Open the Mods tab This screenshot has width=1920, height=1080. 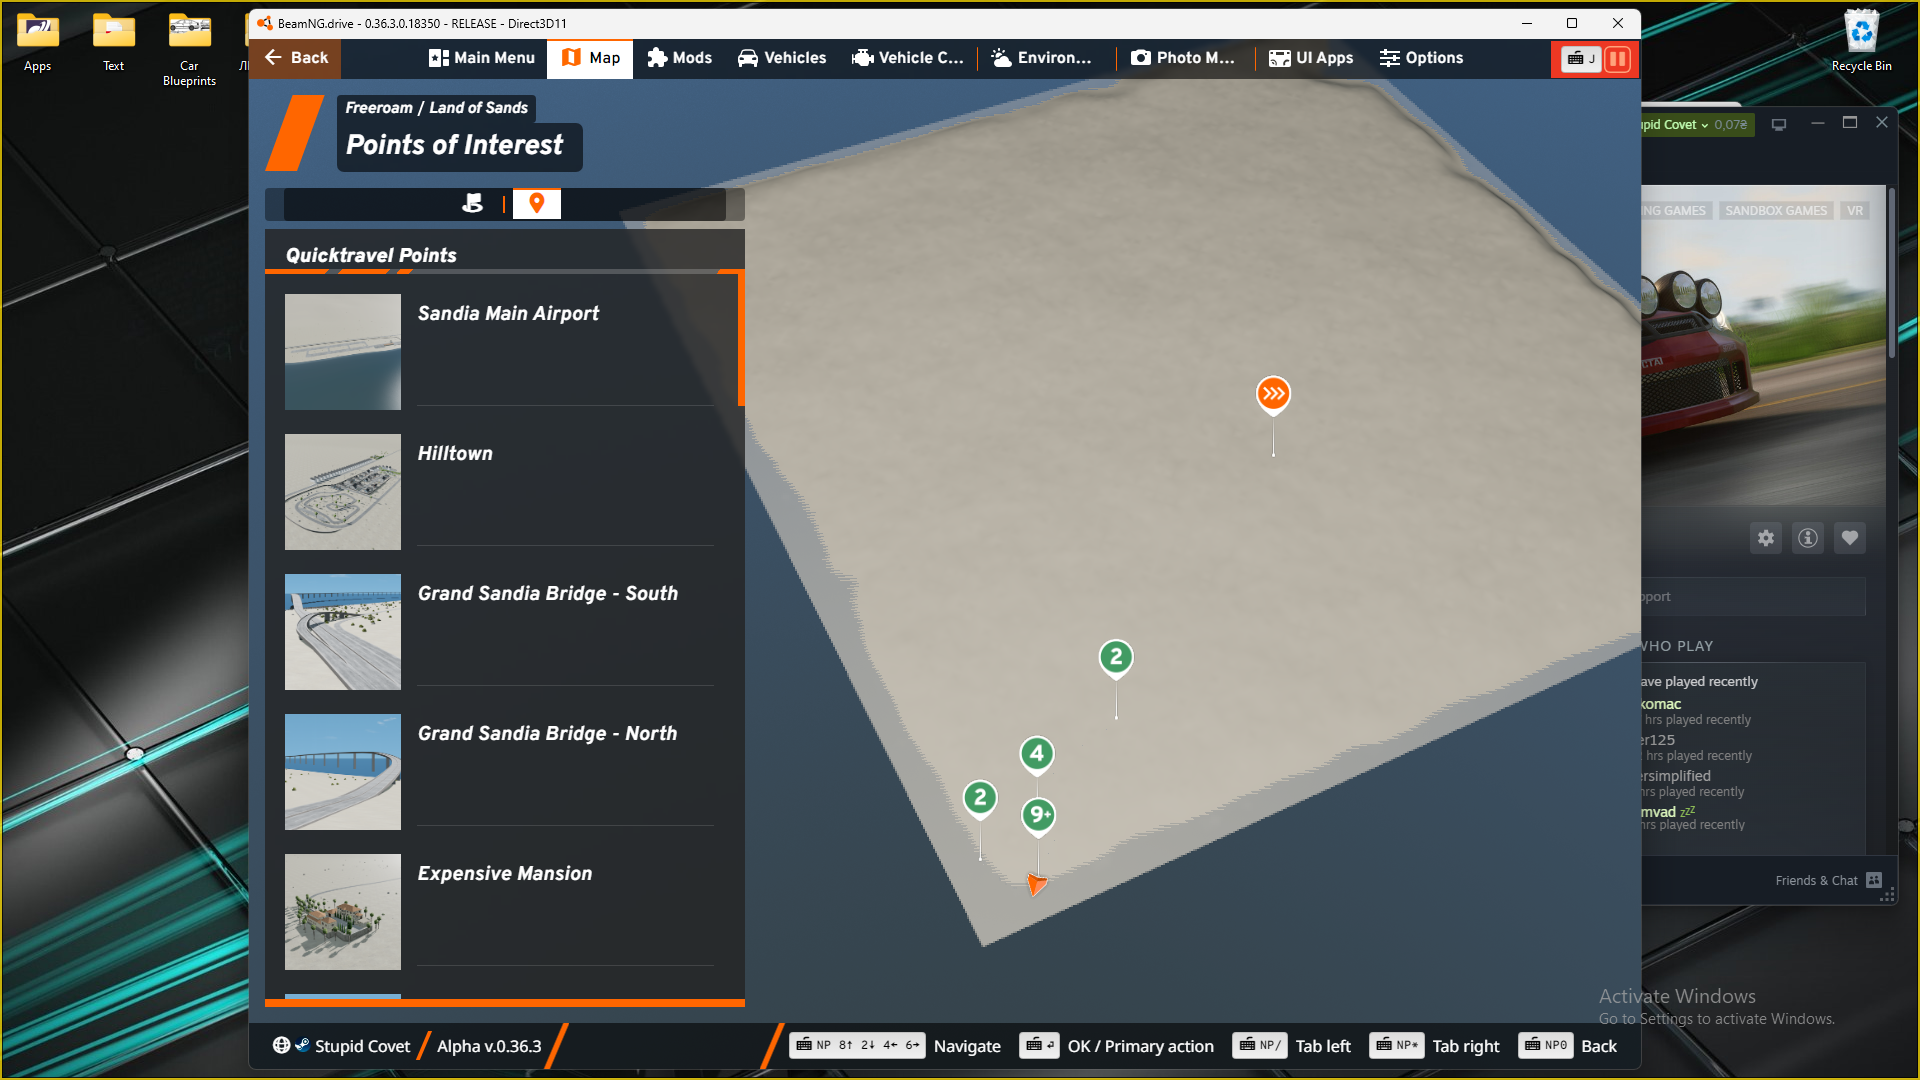[x=679, y=58]
